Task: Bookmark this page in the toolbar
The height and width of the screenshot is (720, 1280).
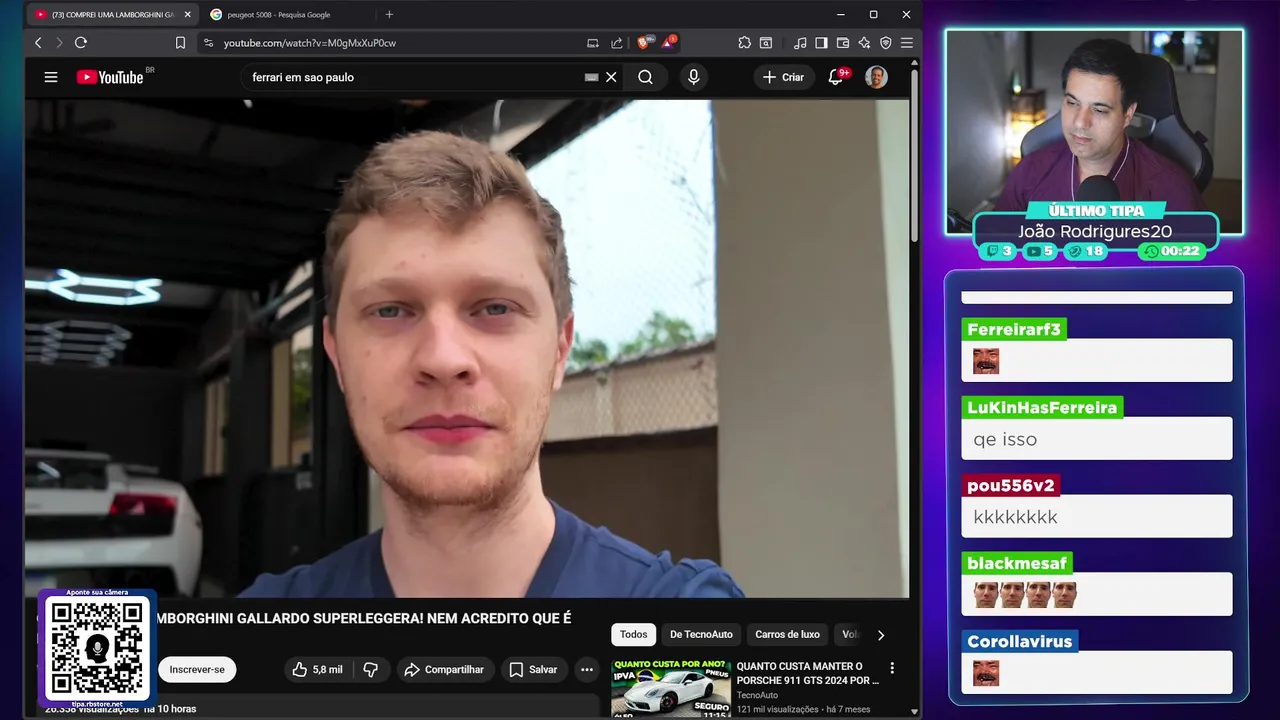Action: pos(180,43)
